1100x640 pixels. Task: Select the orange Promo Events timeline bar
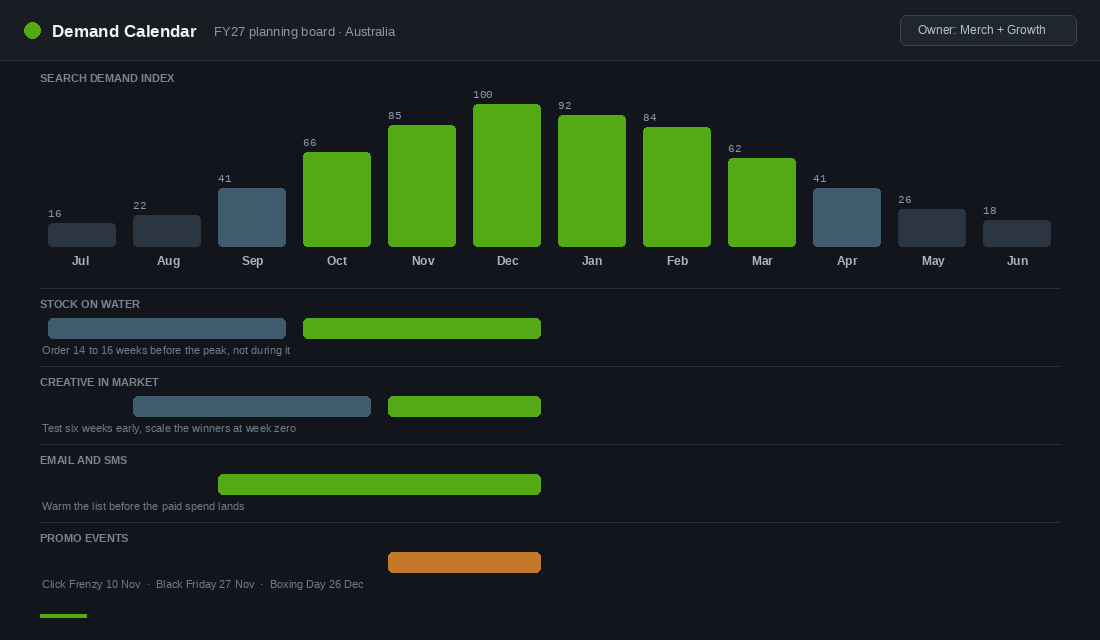pyautogui.click(x=464, y=562)
